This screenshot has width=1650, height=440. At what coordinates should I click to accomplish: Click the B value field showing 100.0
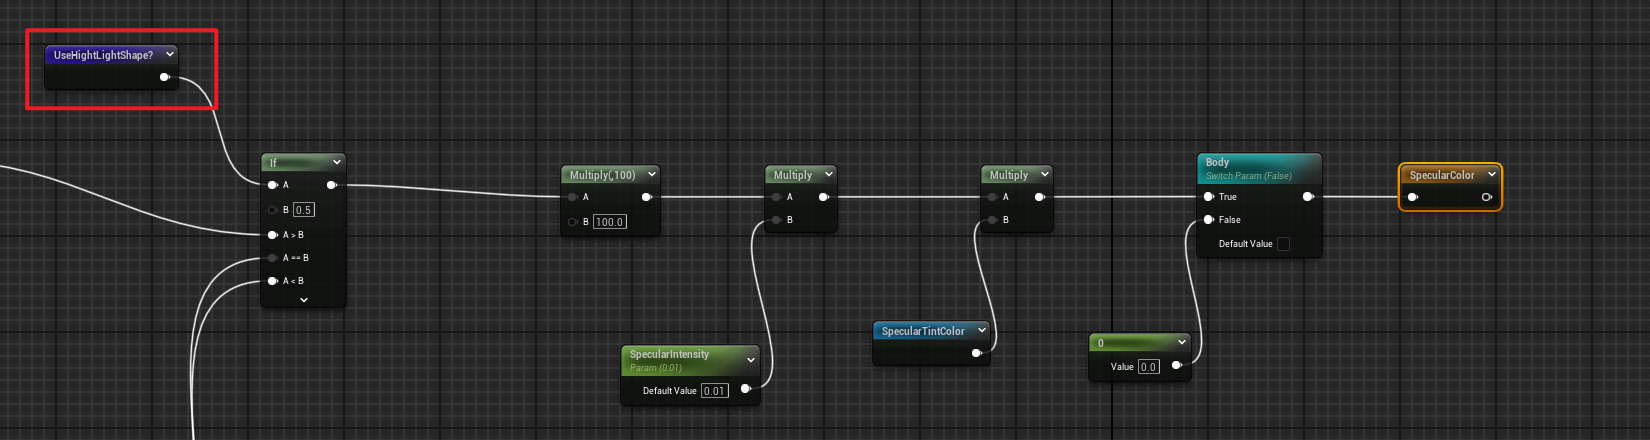coord(610,222)
